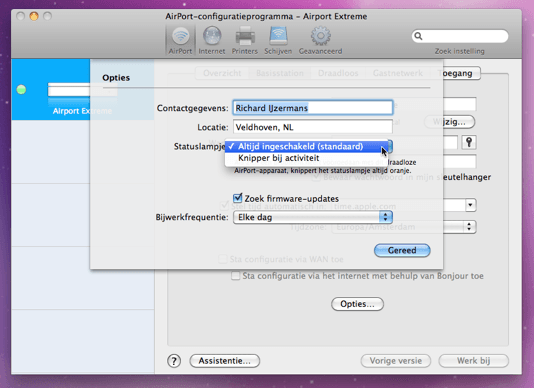This screenshot has width=534, height=388.
Task: Click the Assistentie... button
Action: point(224,361)
